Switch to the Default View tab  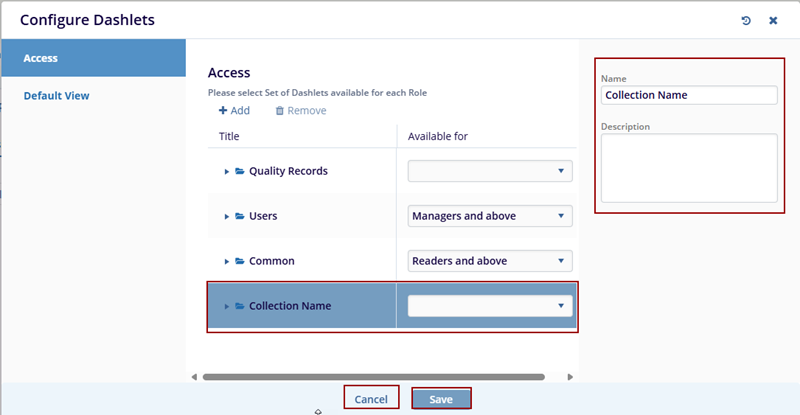click(56, 96)
